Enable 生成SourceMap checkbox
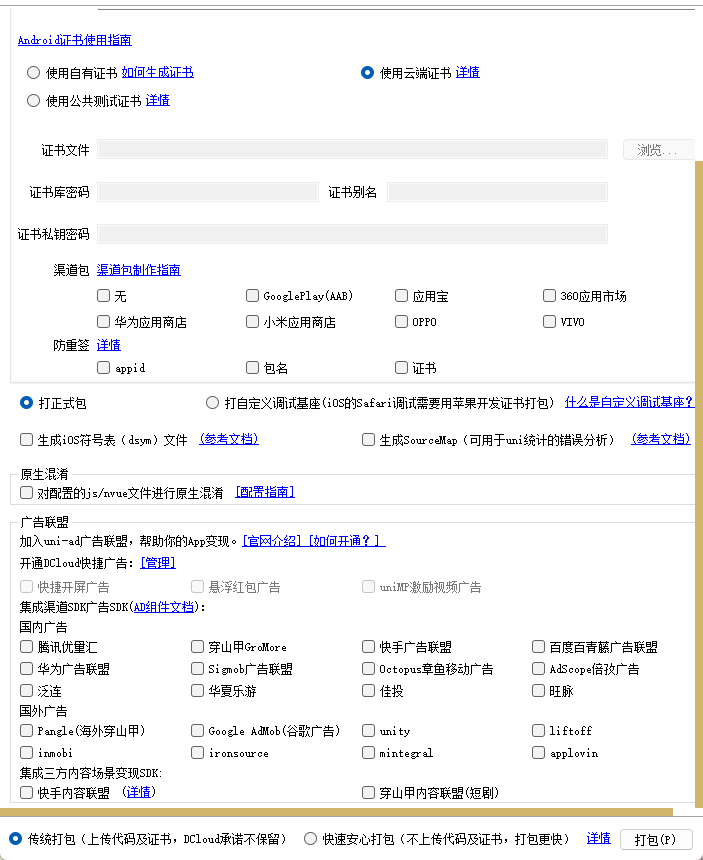The width and height of the screenshot is (703, 860). (x=368, y=439)
